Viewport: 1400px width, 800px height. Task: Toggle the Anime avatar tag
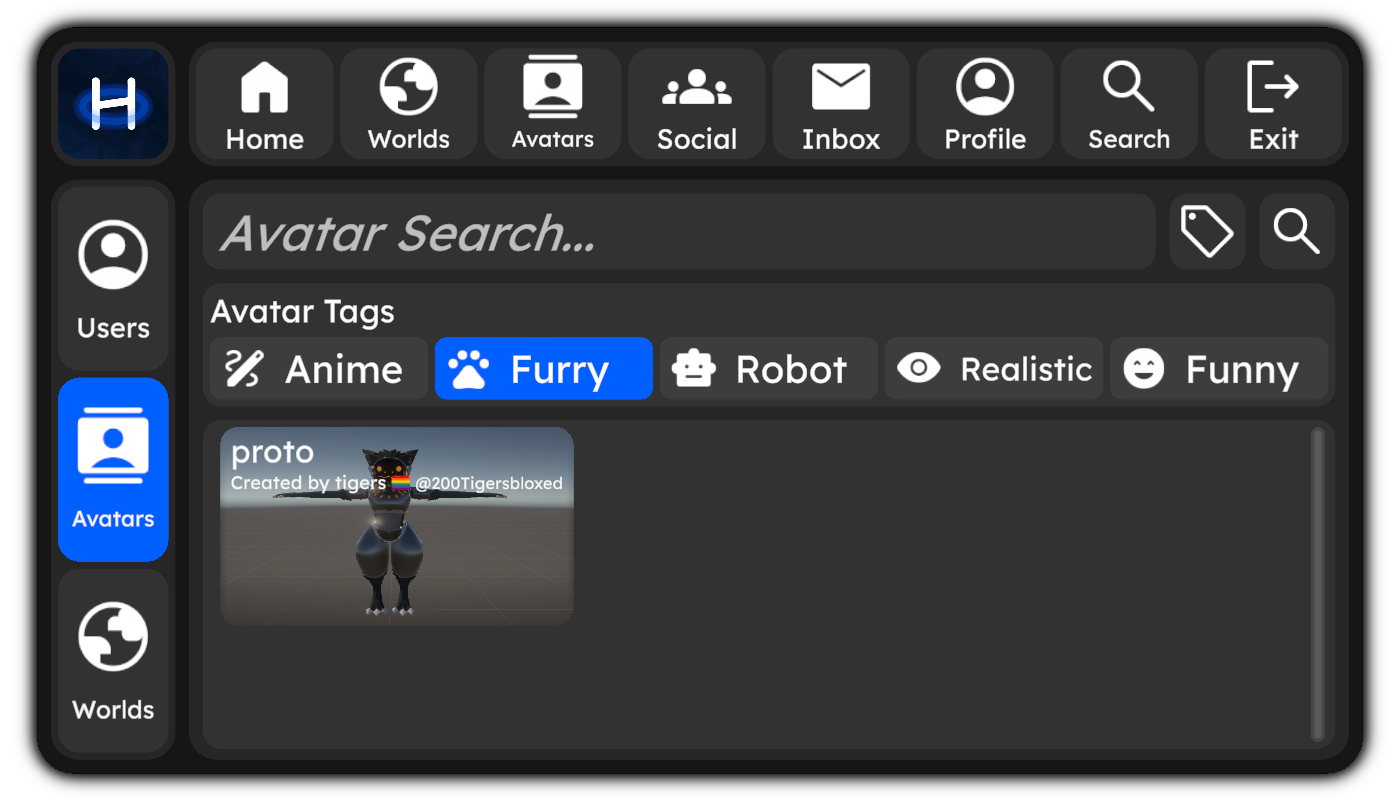pyautogui.click(x=319, y=369)
